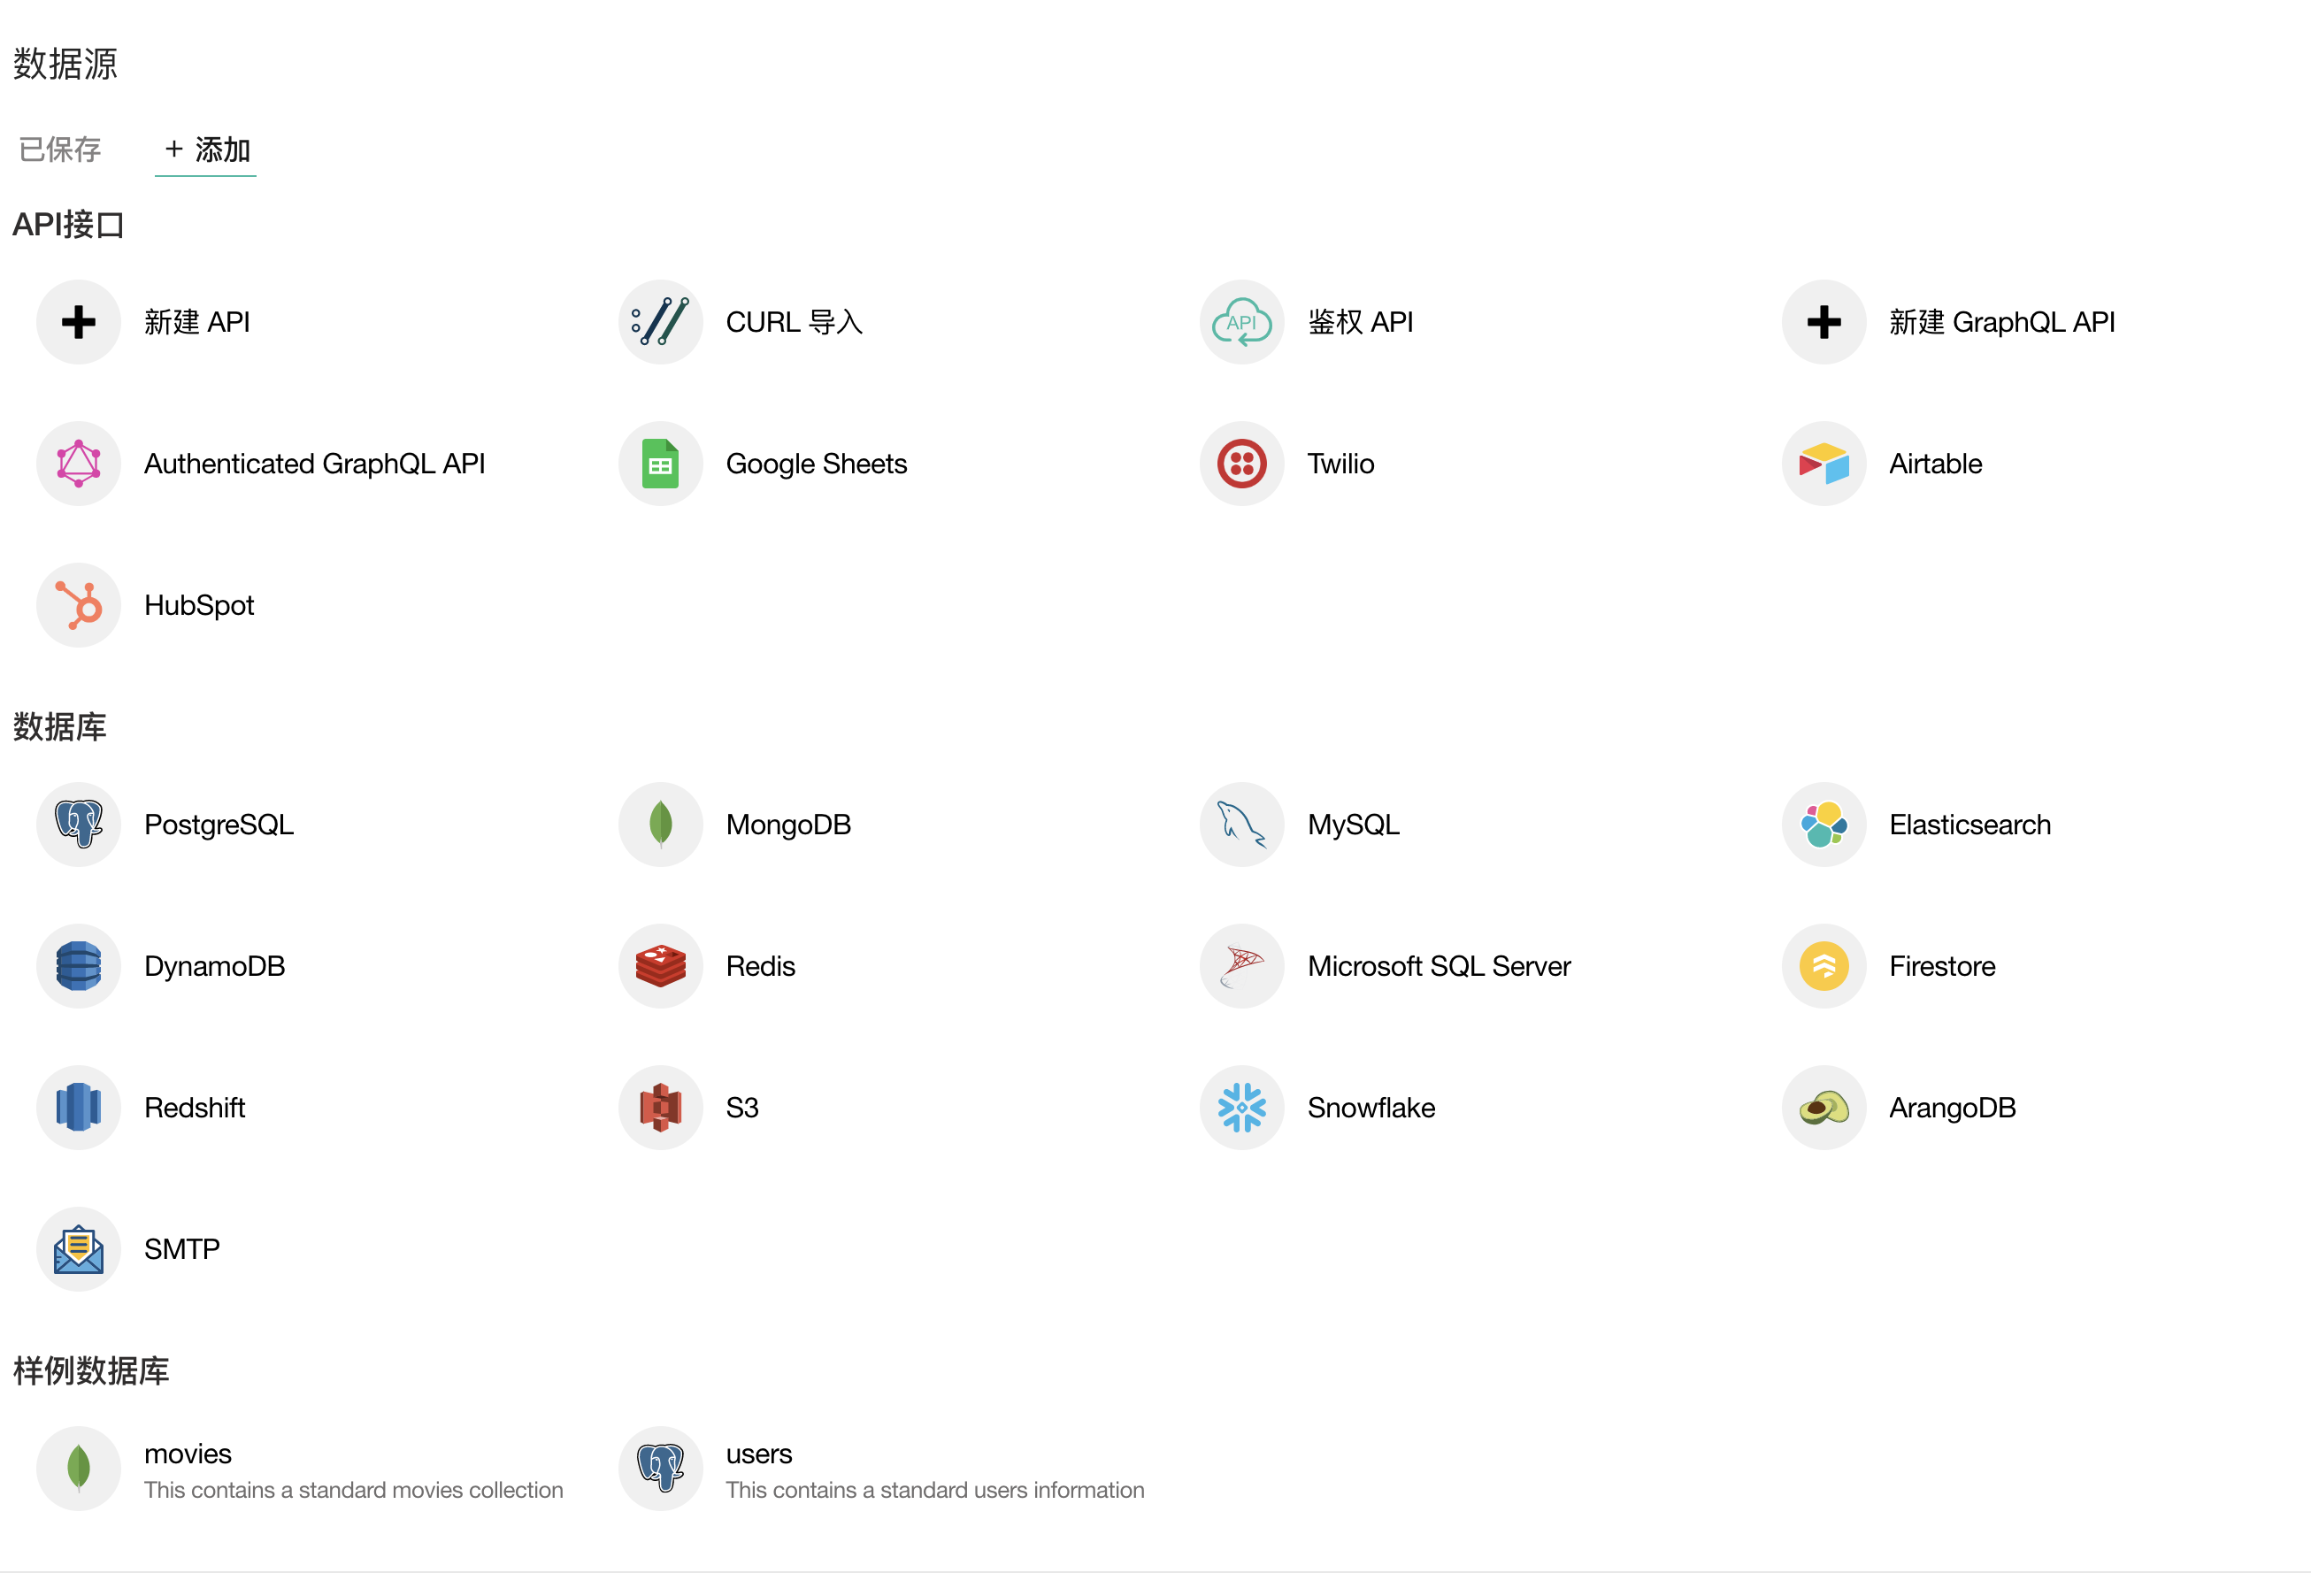
Task: Create a 新建 API datasource
Action: pos(196,322)
